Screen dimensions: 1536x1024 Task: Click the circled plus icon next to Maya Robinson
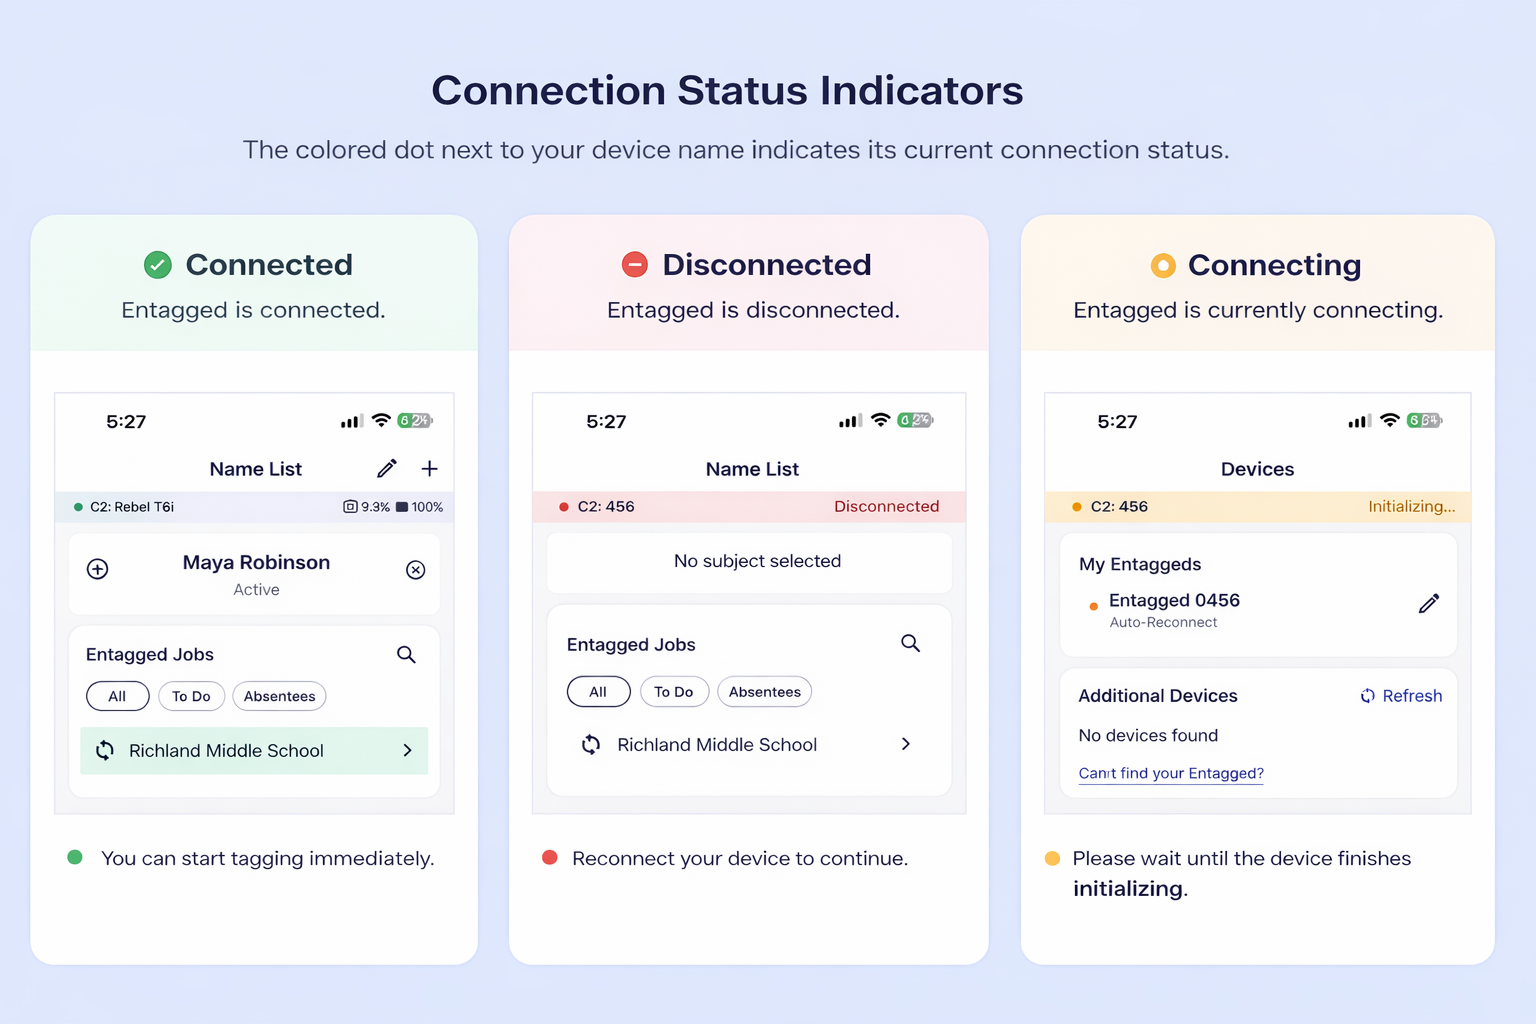click(x=97, y=569)
